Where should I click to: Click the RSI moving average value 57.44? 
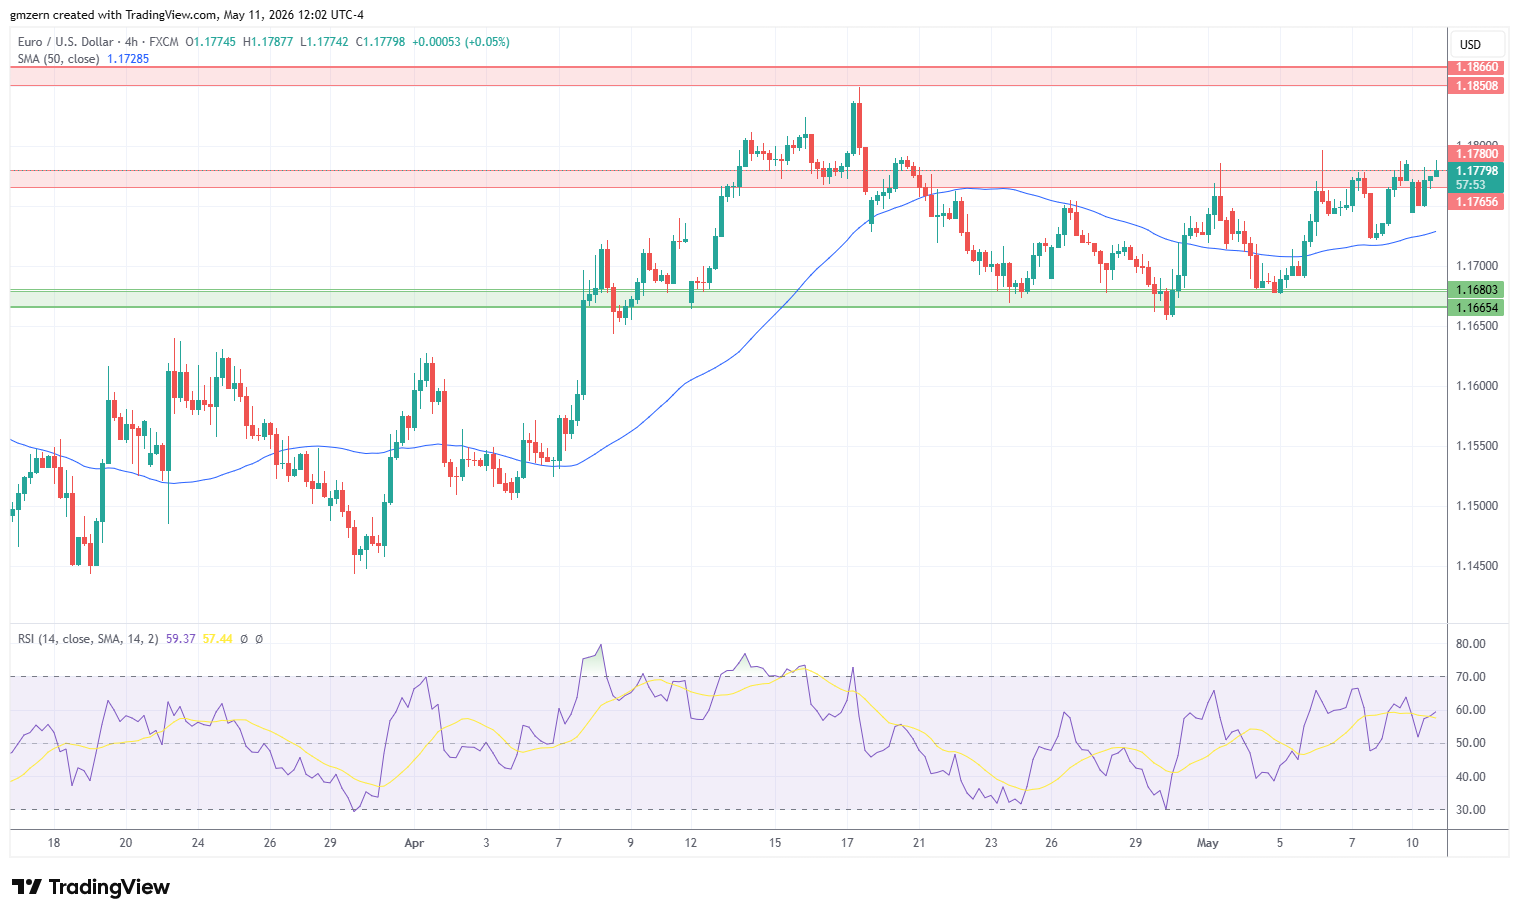[x=217, y=638]
